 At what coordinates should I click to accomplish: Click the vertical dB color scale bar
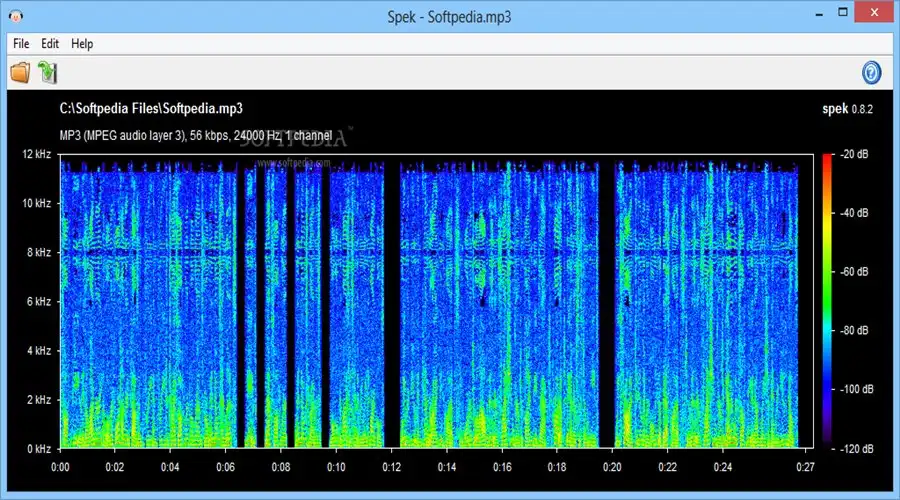(x=826, y=300)
